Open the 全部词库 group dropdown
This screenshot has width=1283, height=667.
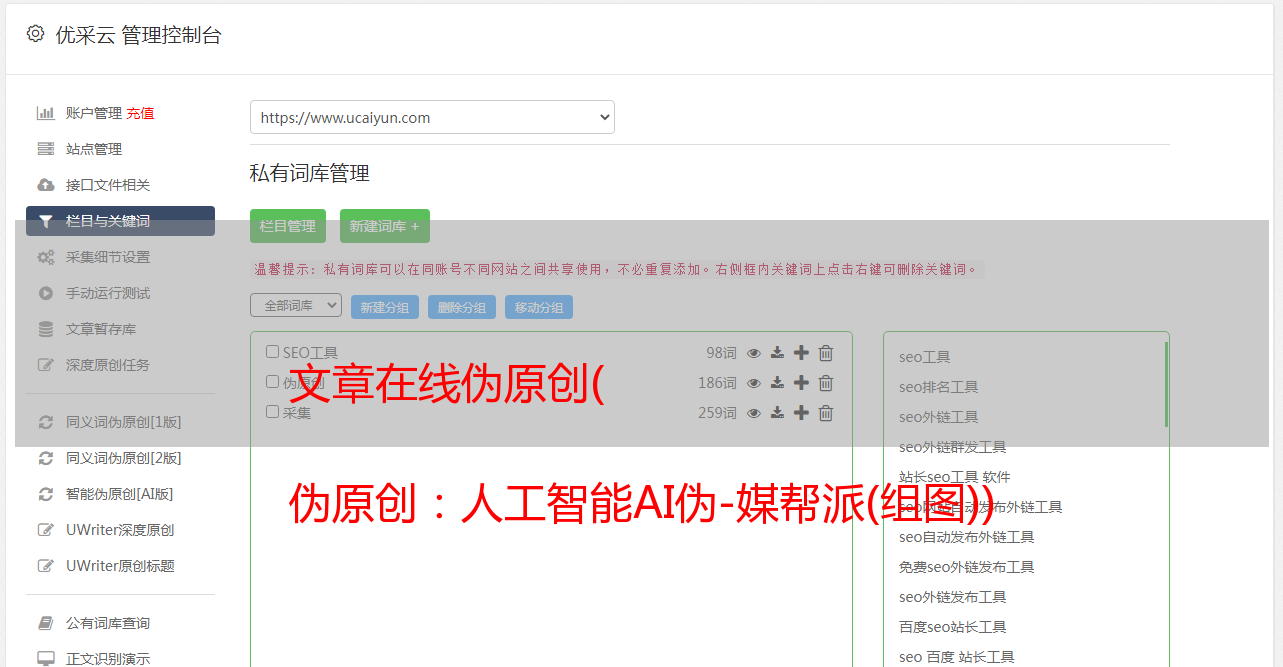296,305
